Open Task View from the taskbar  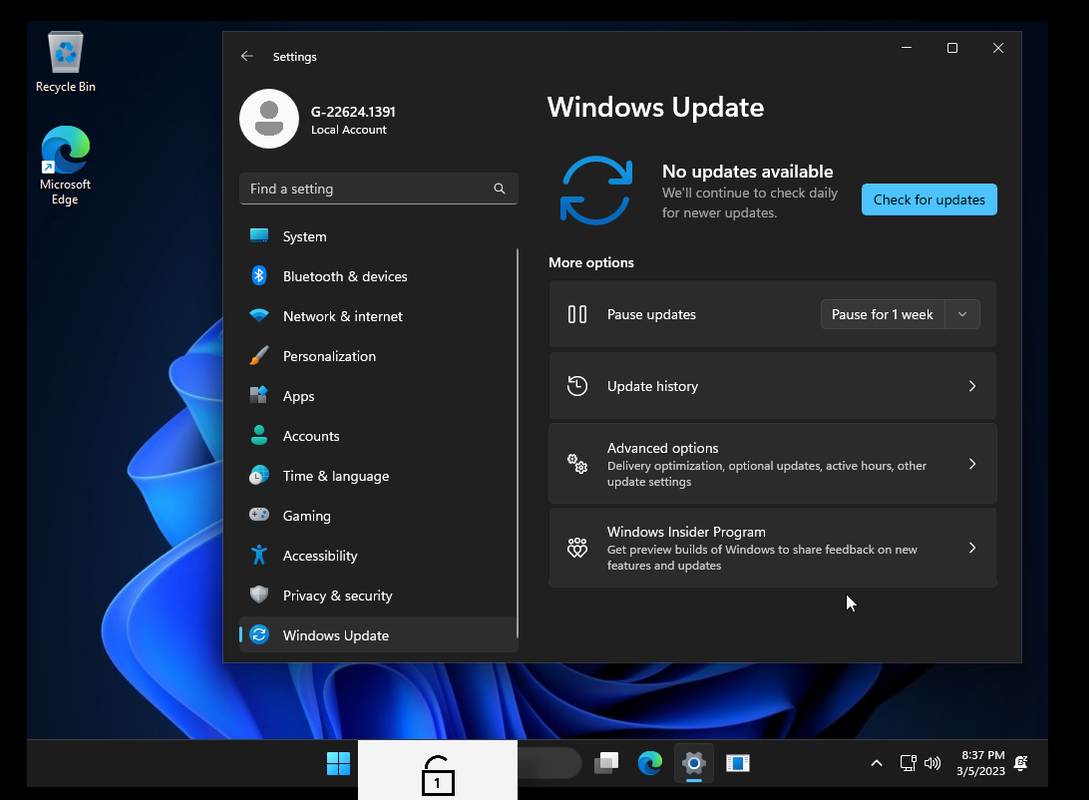pyautogui.click(x=606, y=763)
